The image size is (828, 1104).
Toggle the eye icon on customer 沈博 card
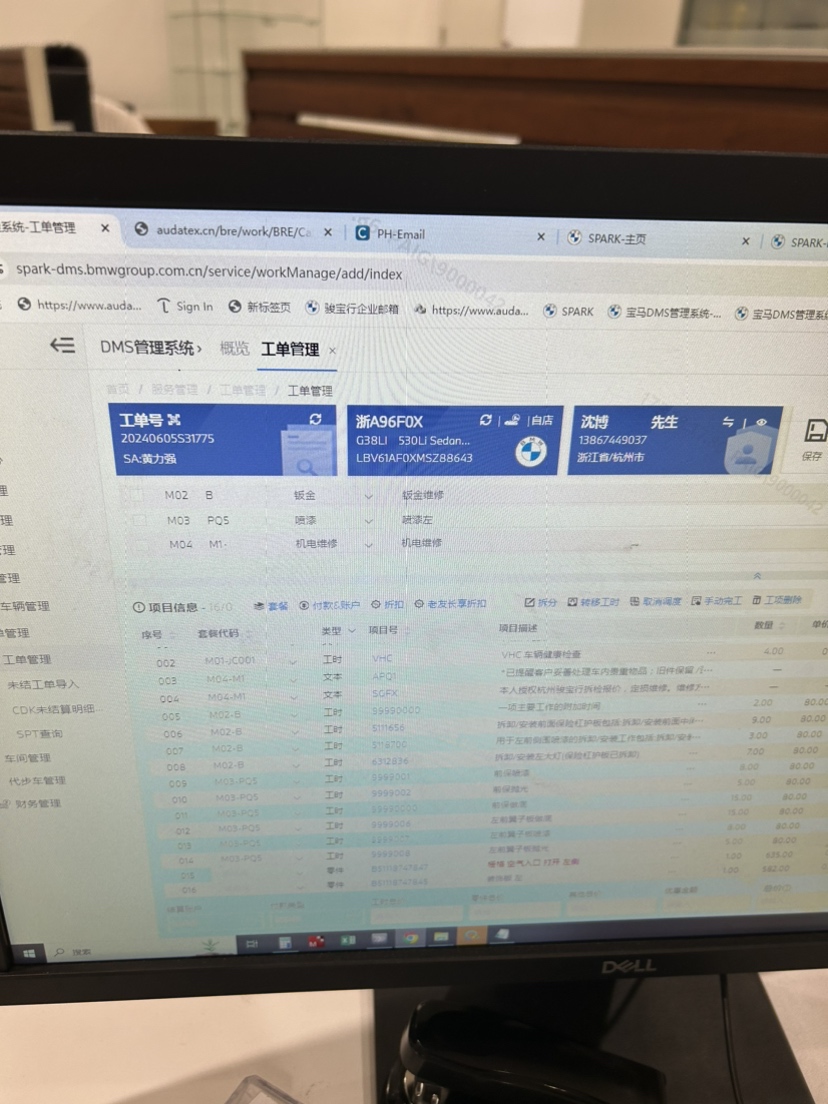coord(761,422)
